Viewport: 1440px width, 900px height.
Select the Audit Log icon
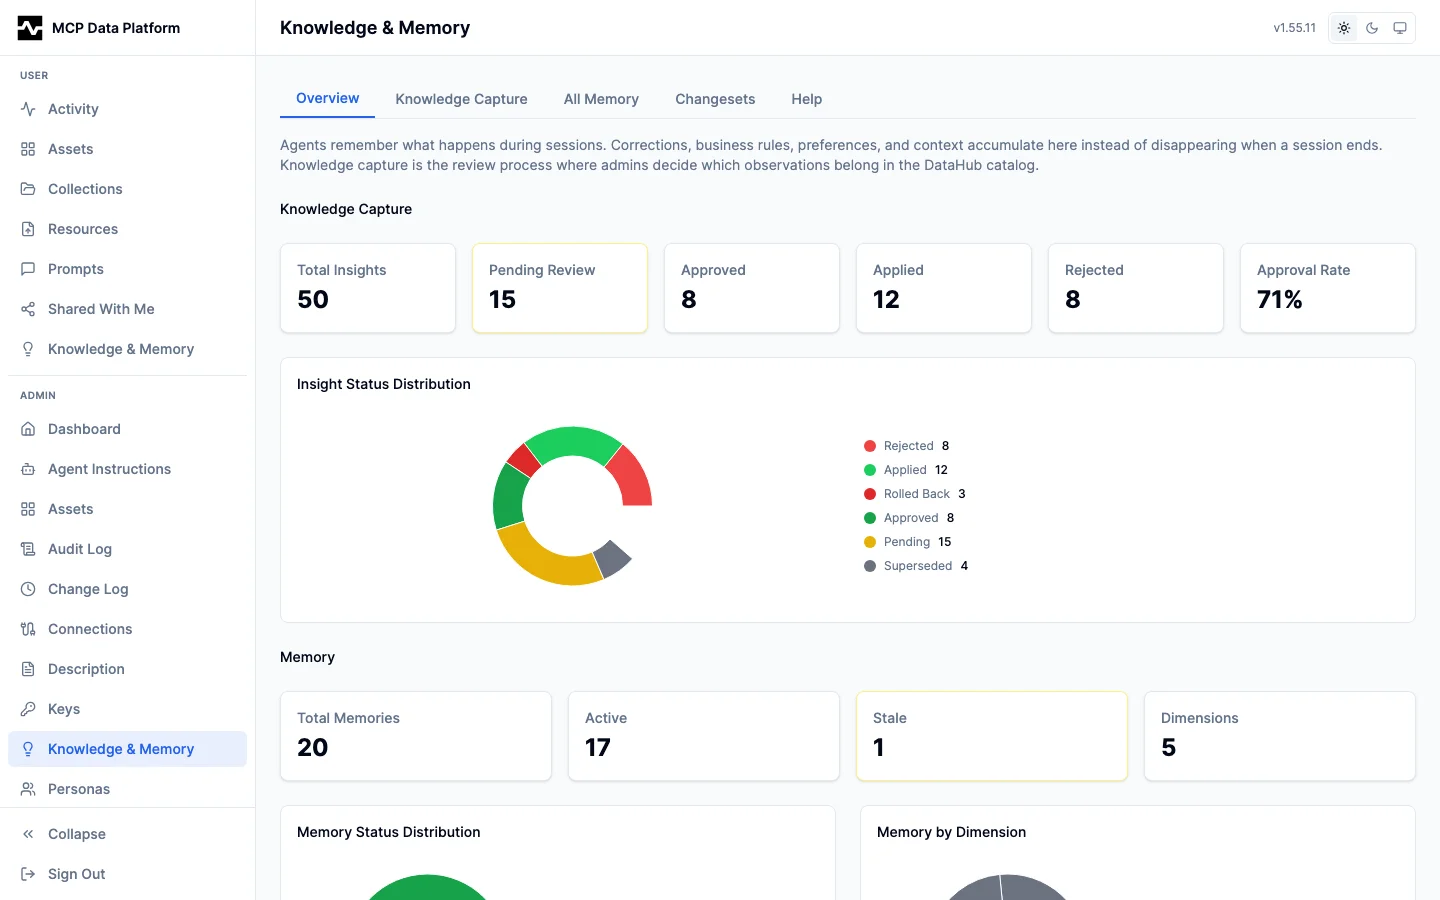[x=28, y=549]
